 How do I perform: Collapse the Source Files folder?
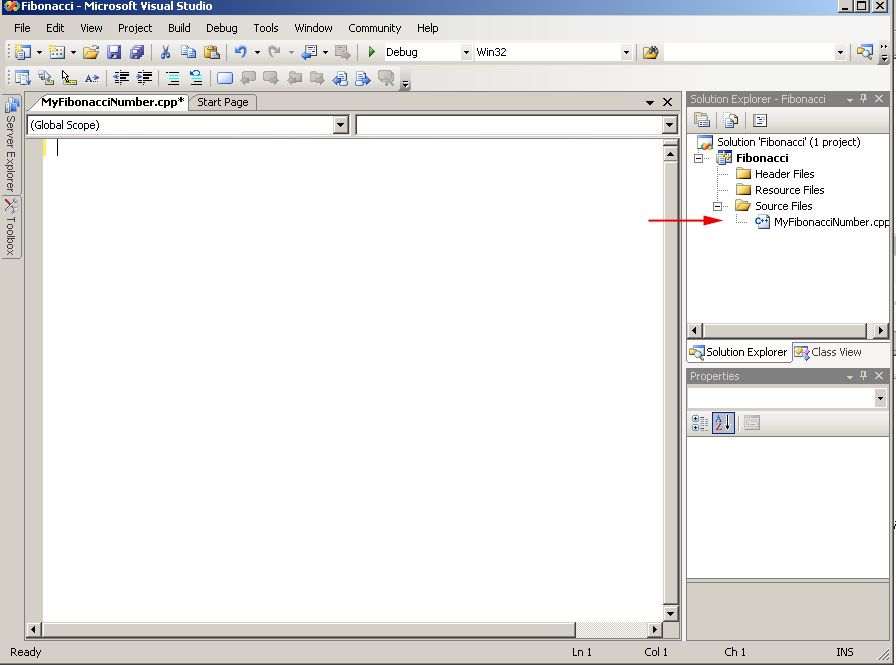tap(717, 206)
